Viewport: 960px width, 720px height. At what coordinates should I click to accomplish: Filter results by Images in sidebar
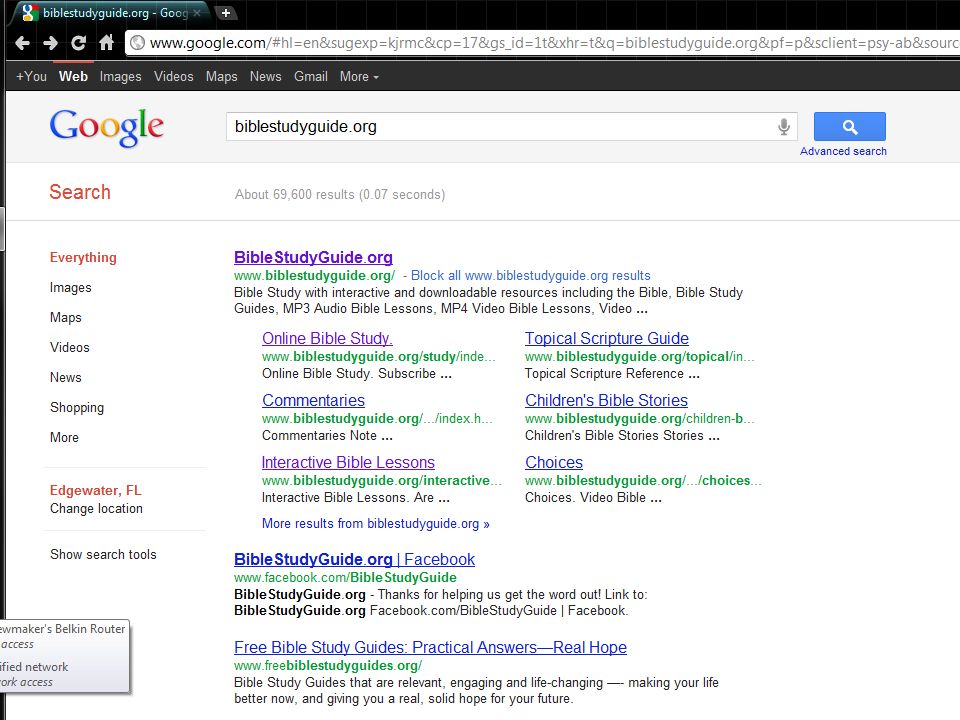[70, 288]
